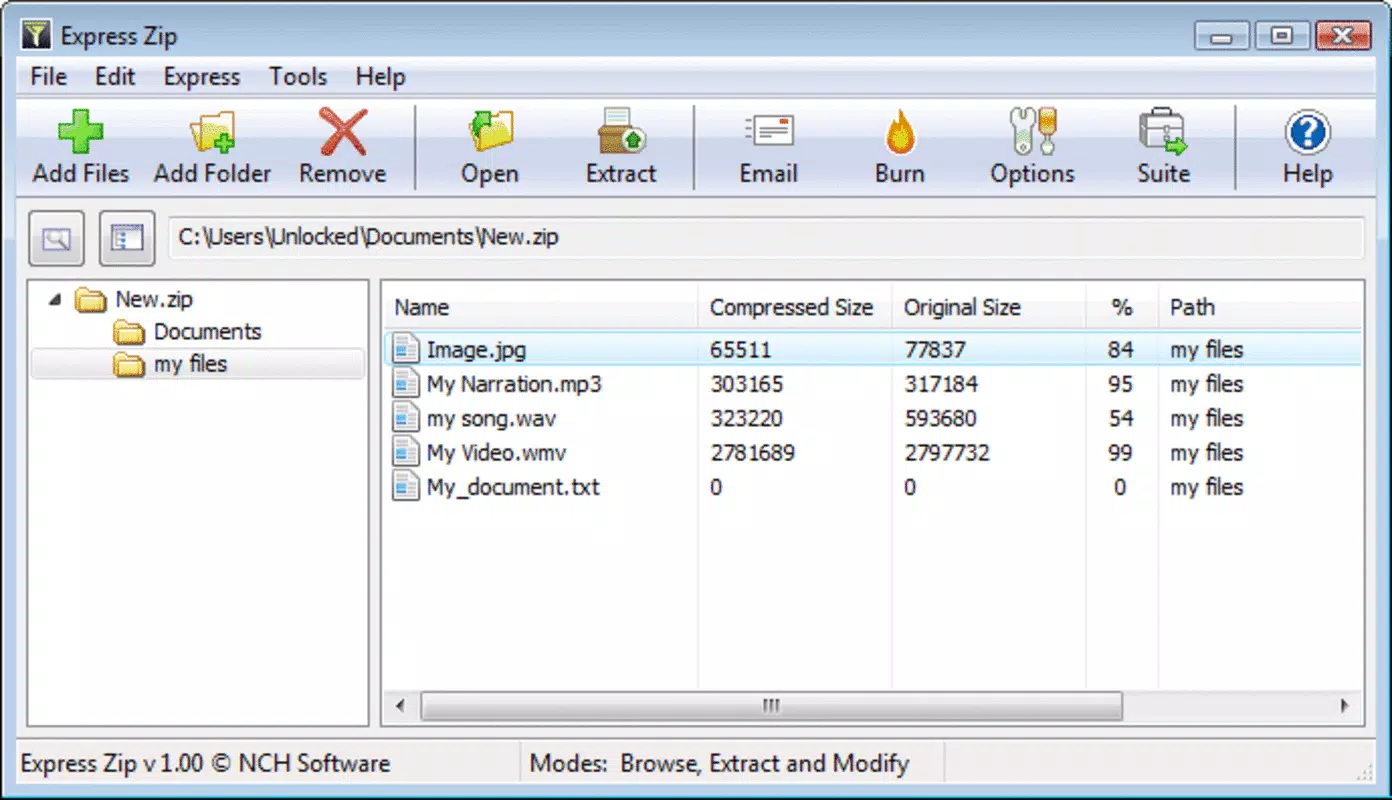This screenshot has height=800, width=1392.
Task: Click the Image.jpg file icon
Action: 406,349
